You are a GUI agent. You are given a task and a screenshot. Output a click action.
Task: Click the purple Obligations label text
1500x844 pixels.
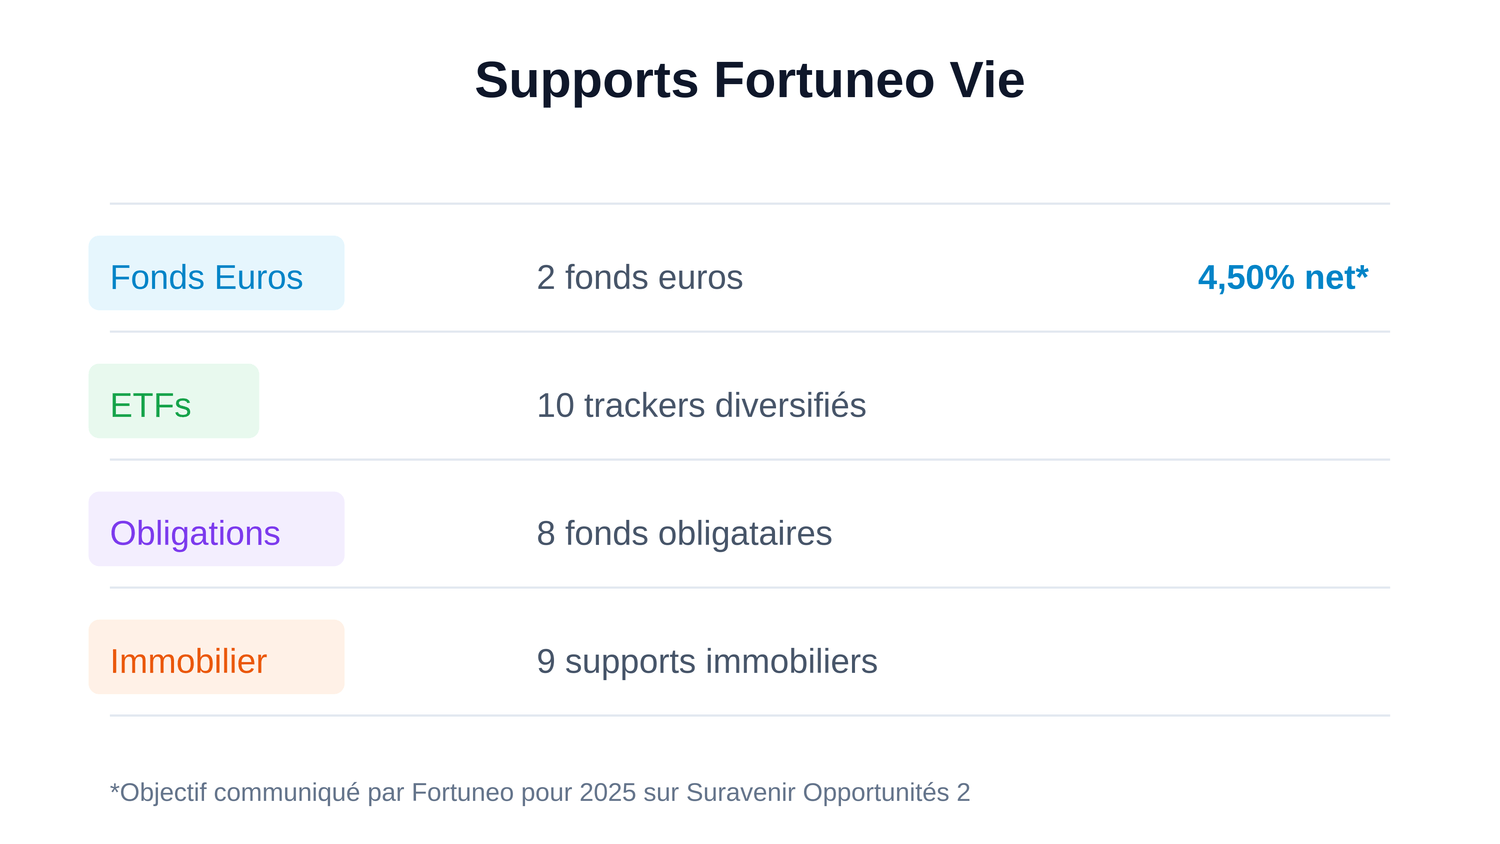click(x=195, y=533)
